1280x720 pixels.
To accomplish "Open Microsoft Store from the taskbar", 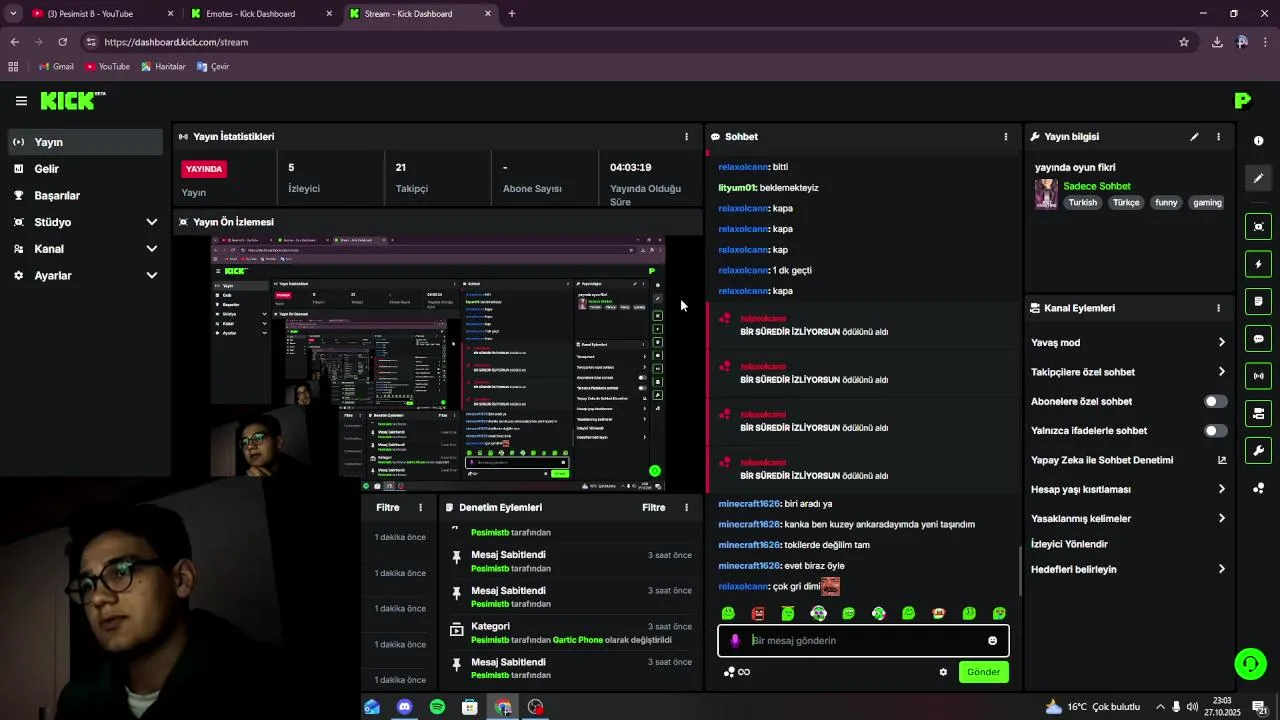I will pos(470,707).
